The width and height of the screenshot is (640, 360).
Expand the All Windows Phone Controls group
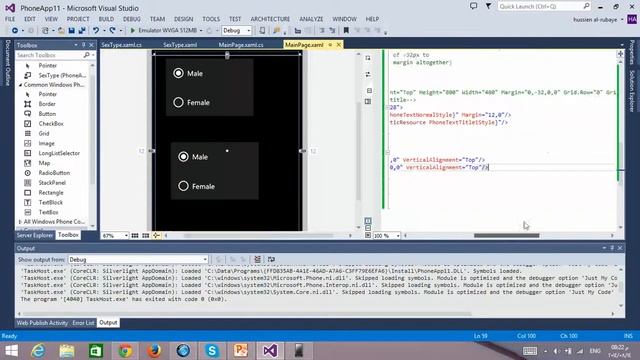tap(20, 222)
